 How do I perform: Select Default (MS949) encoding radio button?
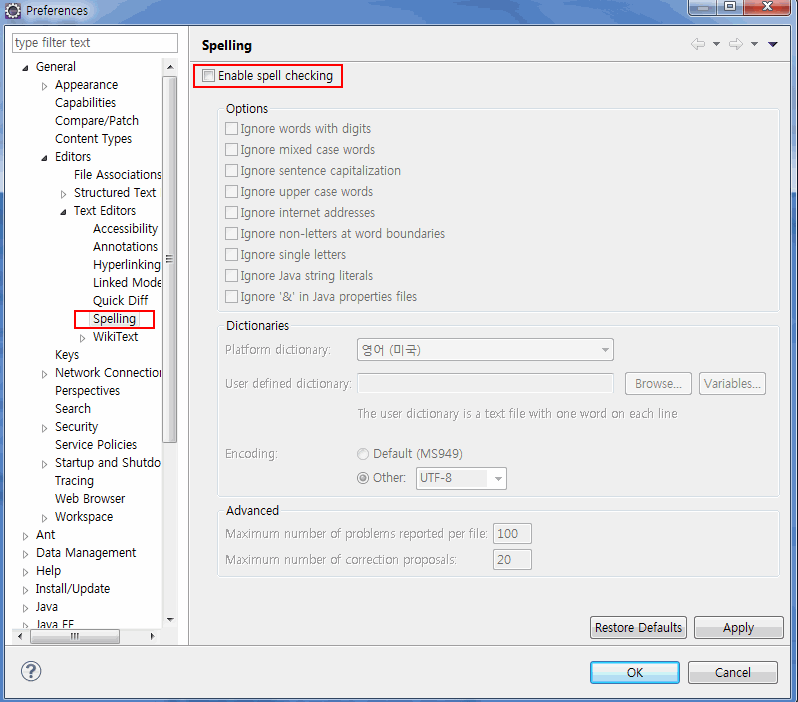tap(363, 454)
